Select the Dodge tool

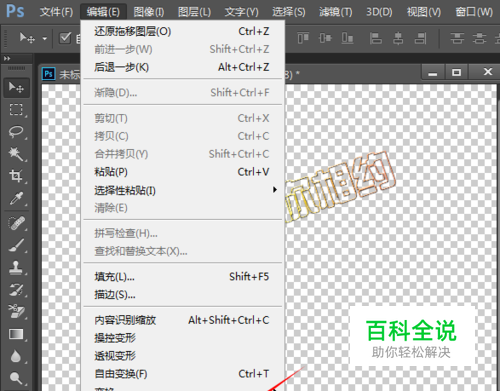coord(16,378)
